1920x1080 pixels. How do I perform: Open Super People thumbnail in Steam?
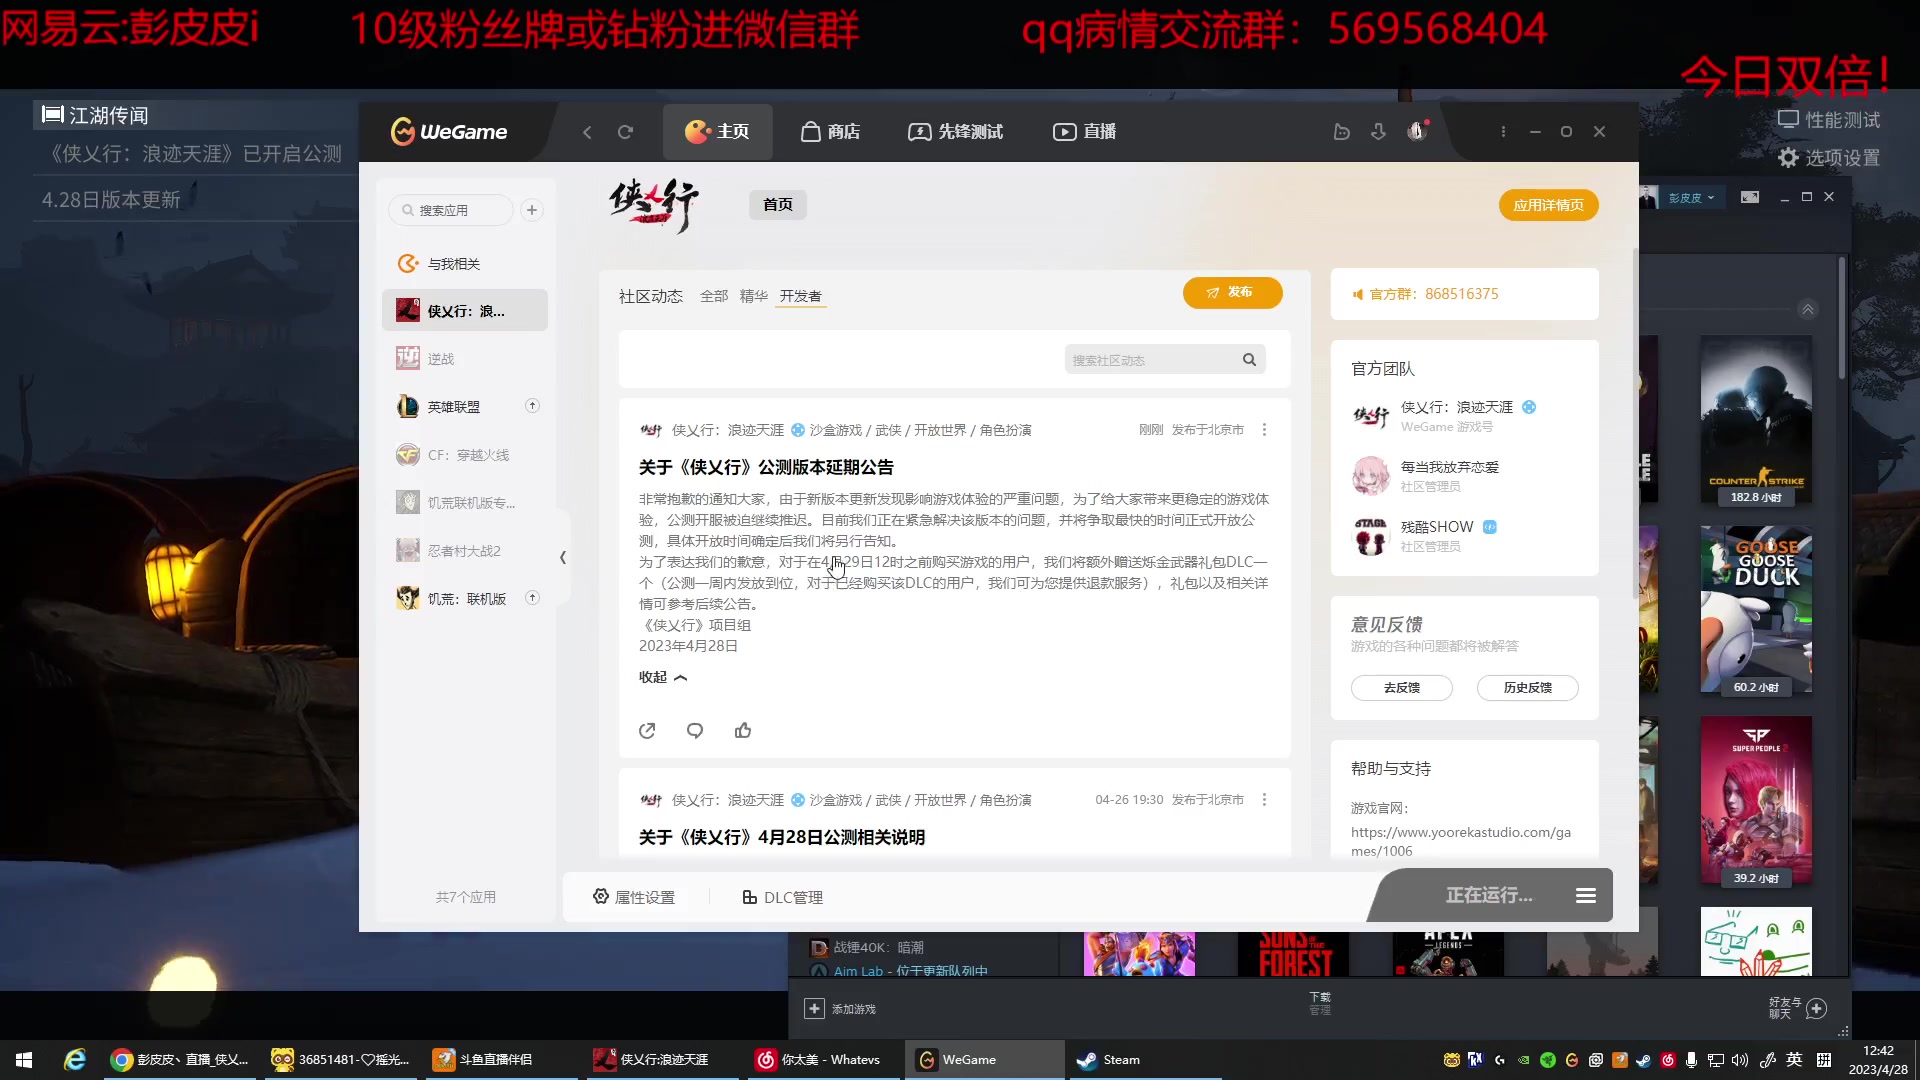pos(1756,801)
